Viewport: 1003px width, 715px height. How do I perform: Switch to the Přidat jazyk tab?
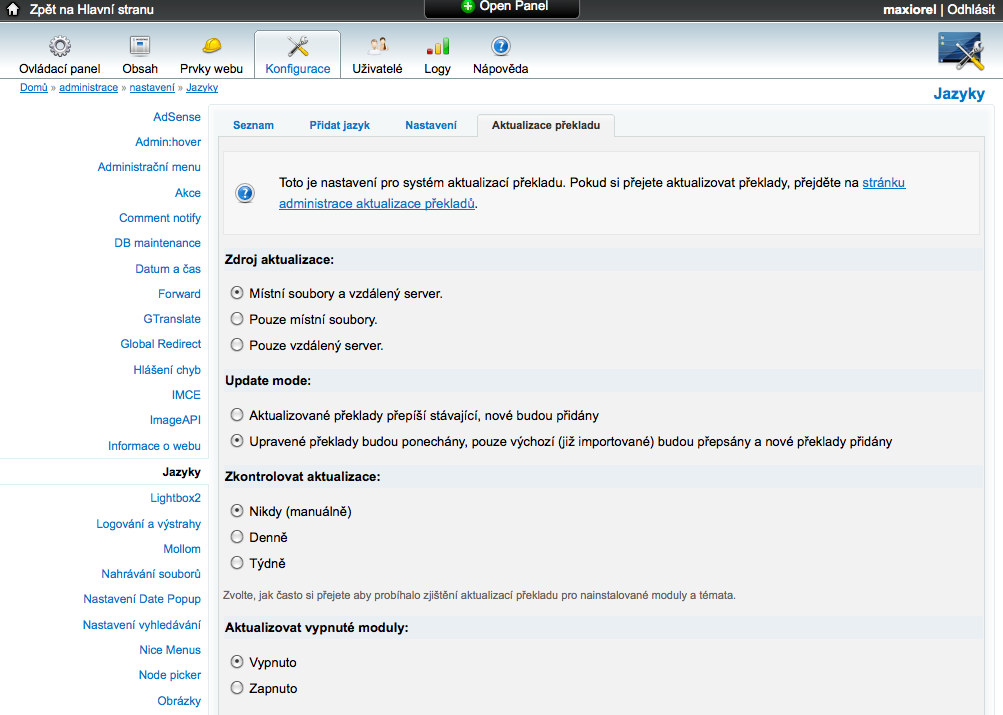point(339,125)
